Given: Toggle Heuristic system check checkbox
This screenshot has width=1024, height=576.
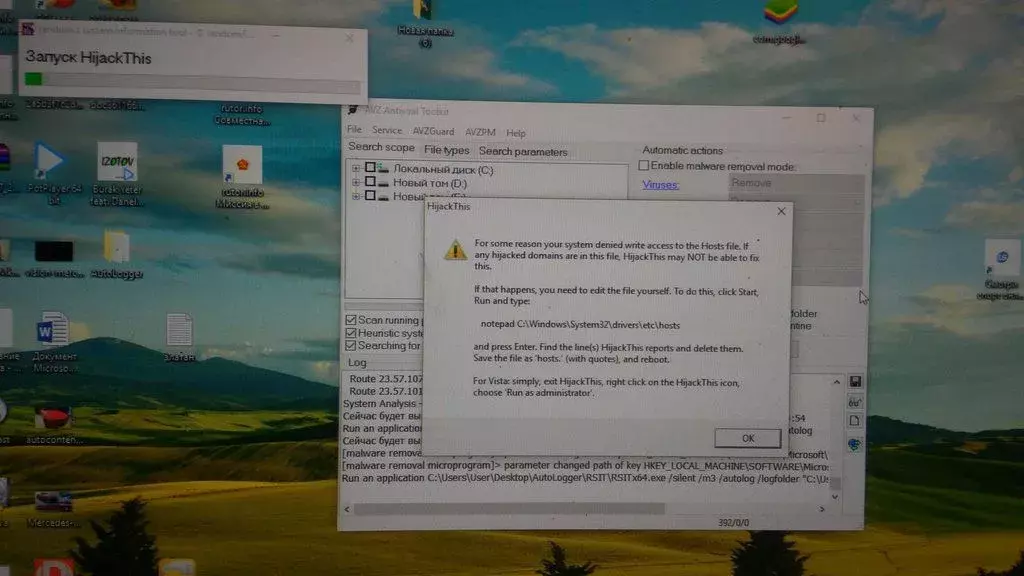Looking at the screenshot, I should click(x=351, y=333).
